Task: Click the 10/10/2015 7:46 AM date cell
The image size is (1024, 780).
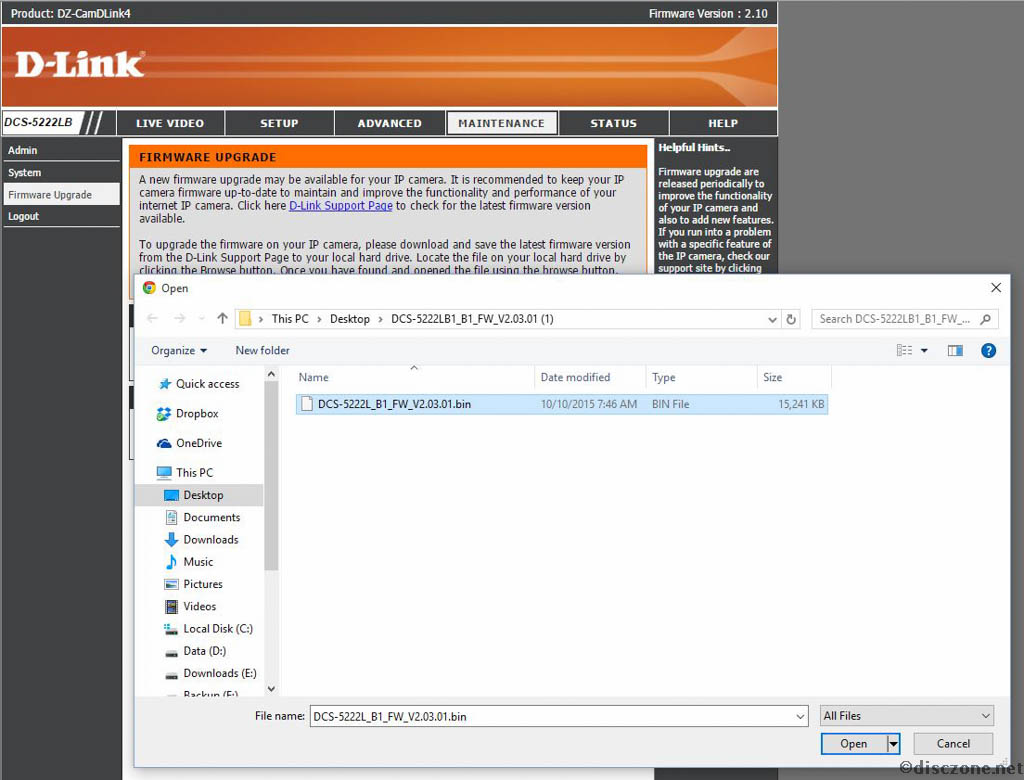Action: pos(588,404)
